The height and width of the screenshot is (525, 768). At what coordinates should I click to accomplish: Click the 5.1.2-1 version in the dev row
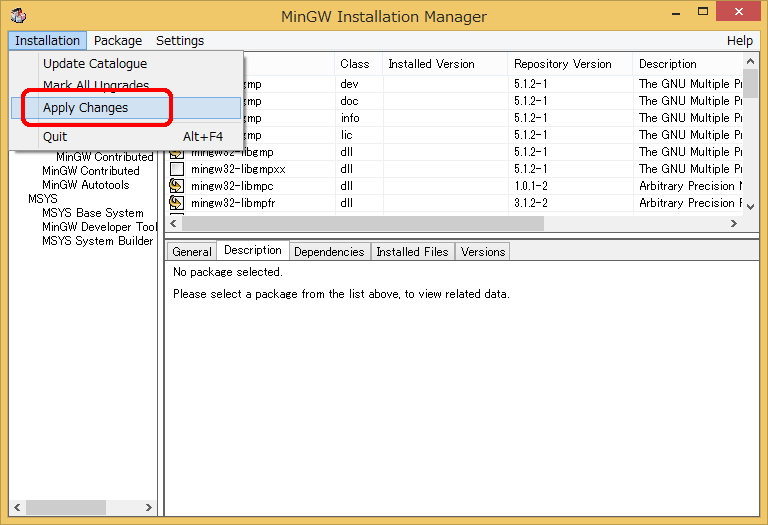point(530,84)
